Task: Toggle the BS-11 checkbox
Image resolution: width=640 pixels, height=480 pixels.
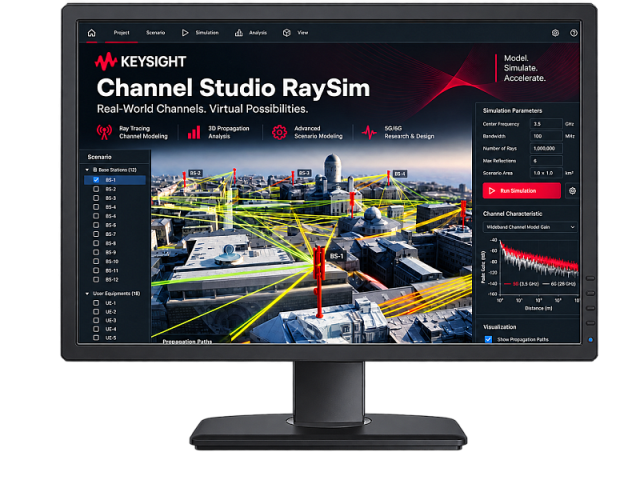Action: (96, 270)
